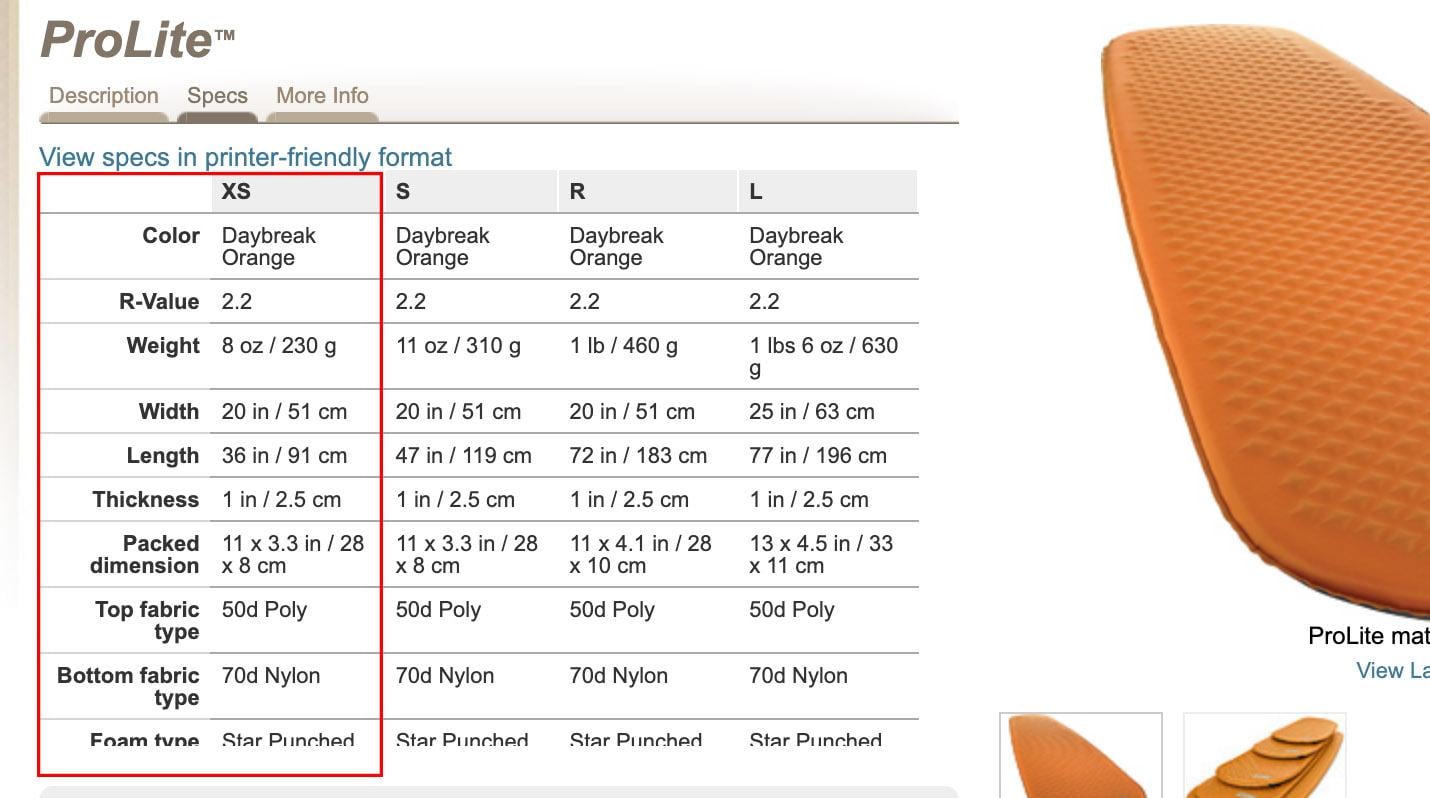This screenshot has height=798, width=1430.
Task: Click the Top fabric type row label
Action: click(147, 621)
